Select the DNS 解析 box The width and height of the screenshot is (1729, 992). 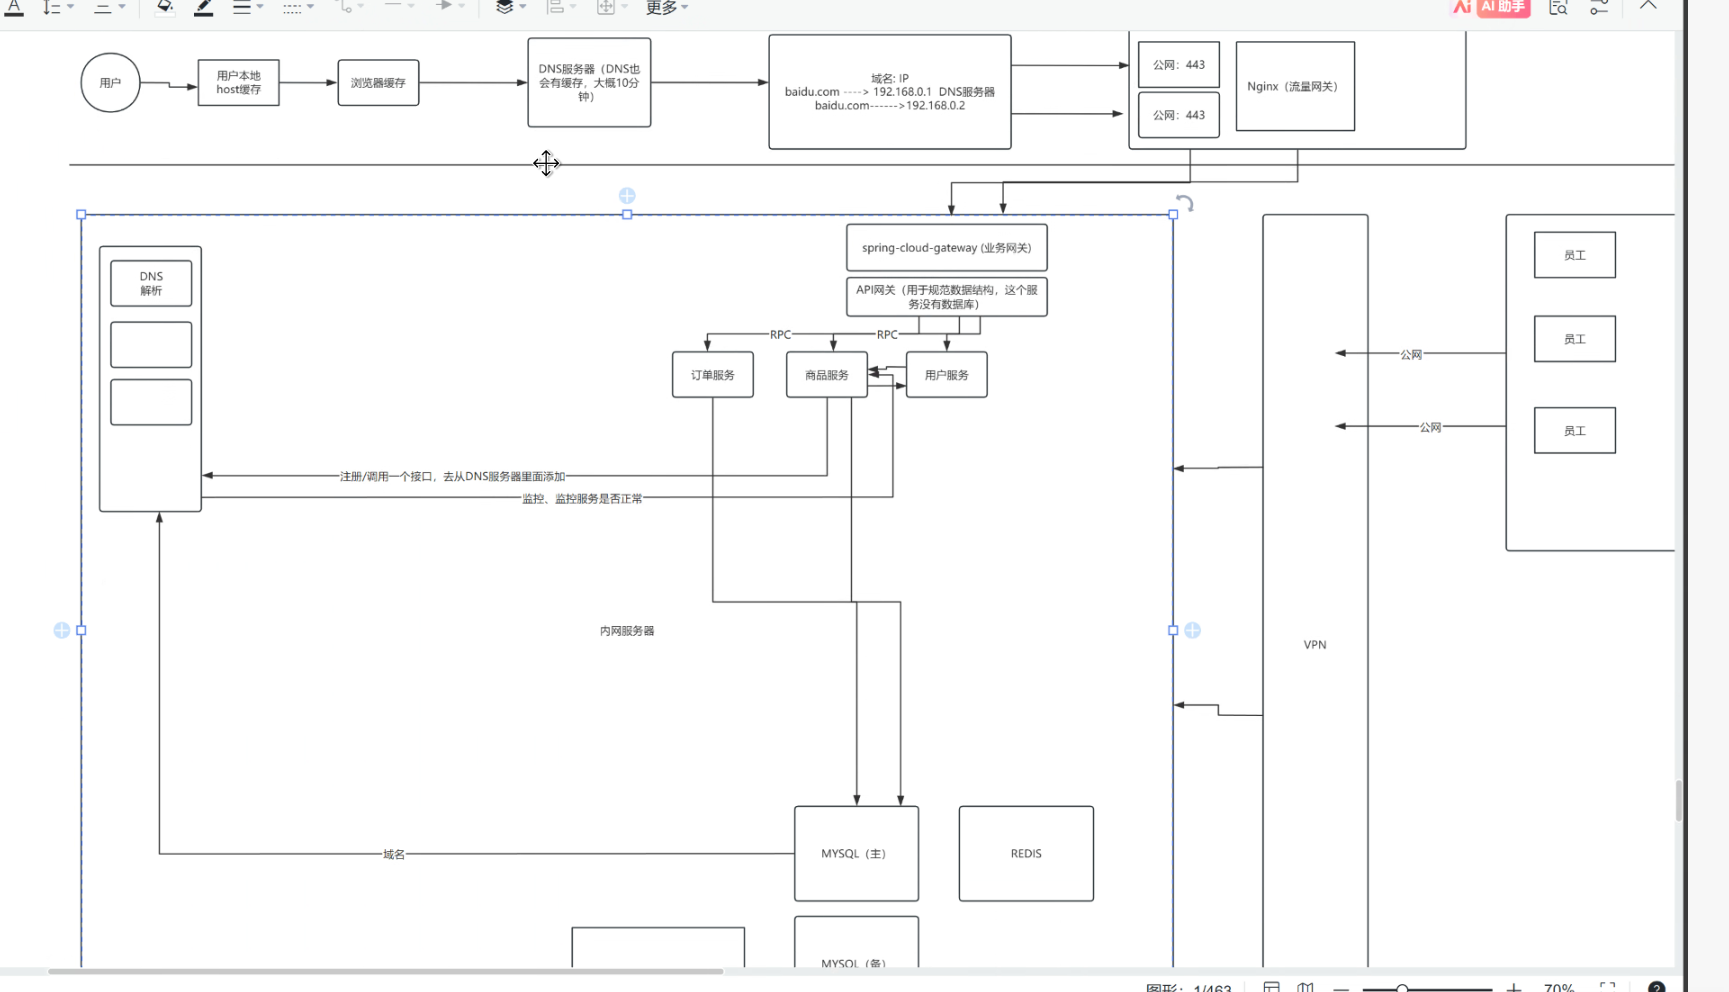tap(151, 283)
